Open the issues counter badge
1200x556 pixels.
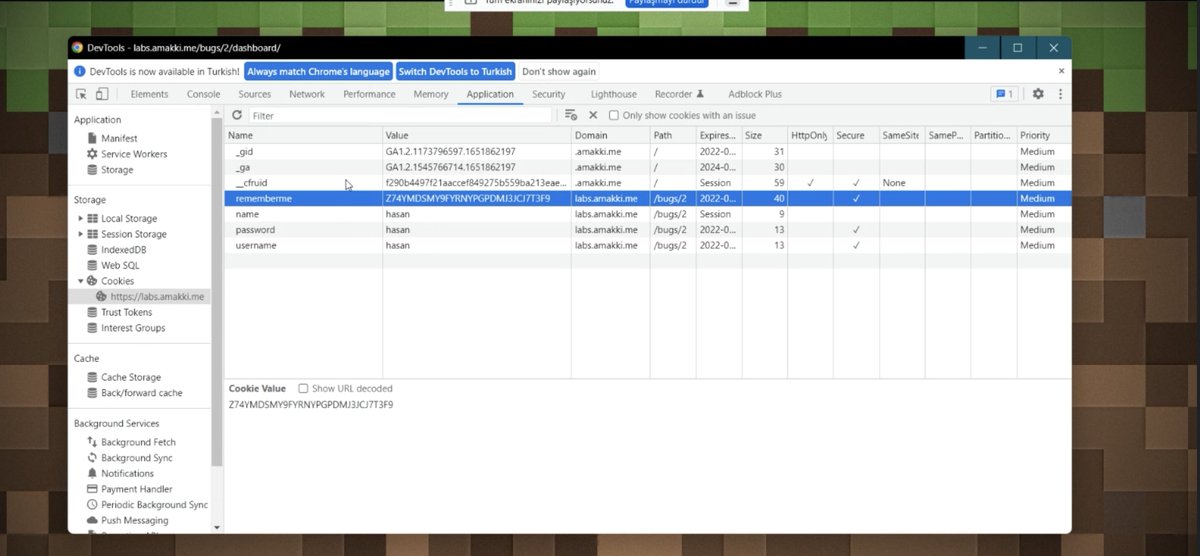point(1004,94)
